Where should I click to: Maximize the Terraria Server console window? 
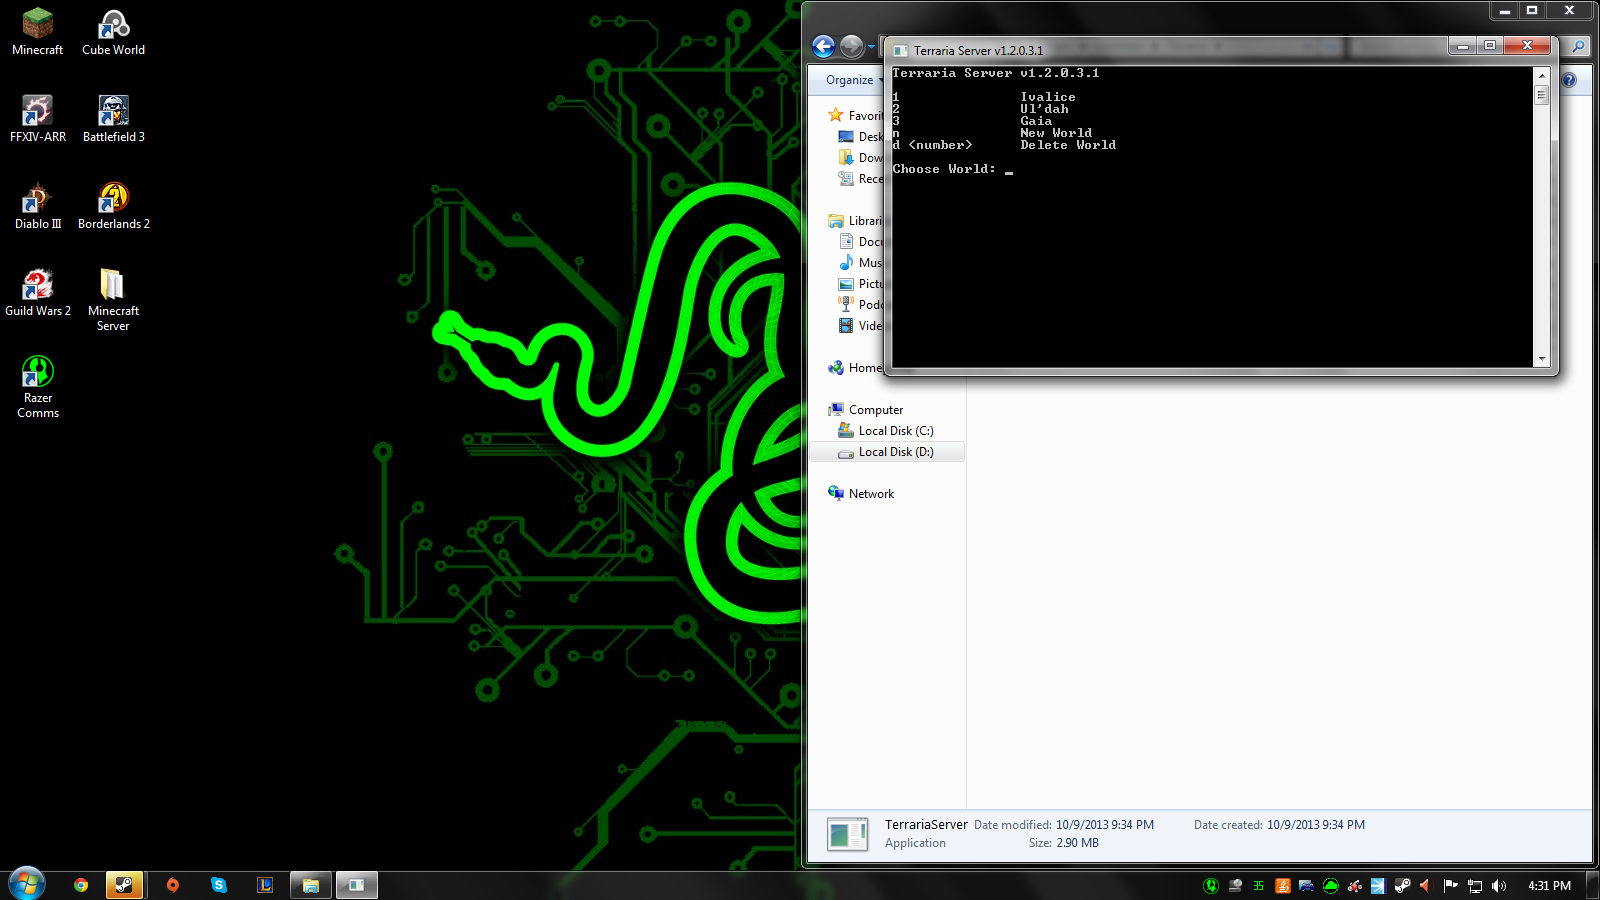[1489, 46]
